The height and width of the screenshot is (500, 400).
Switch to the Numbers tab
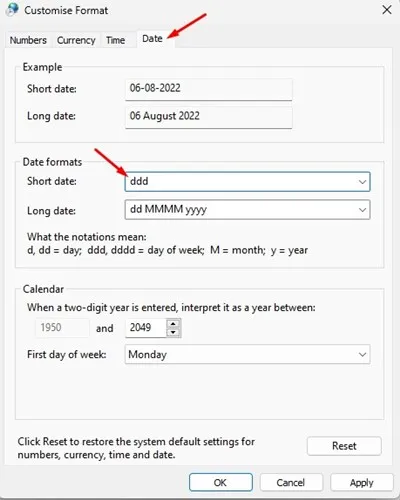[x=28, y=40]
